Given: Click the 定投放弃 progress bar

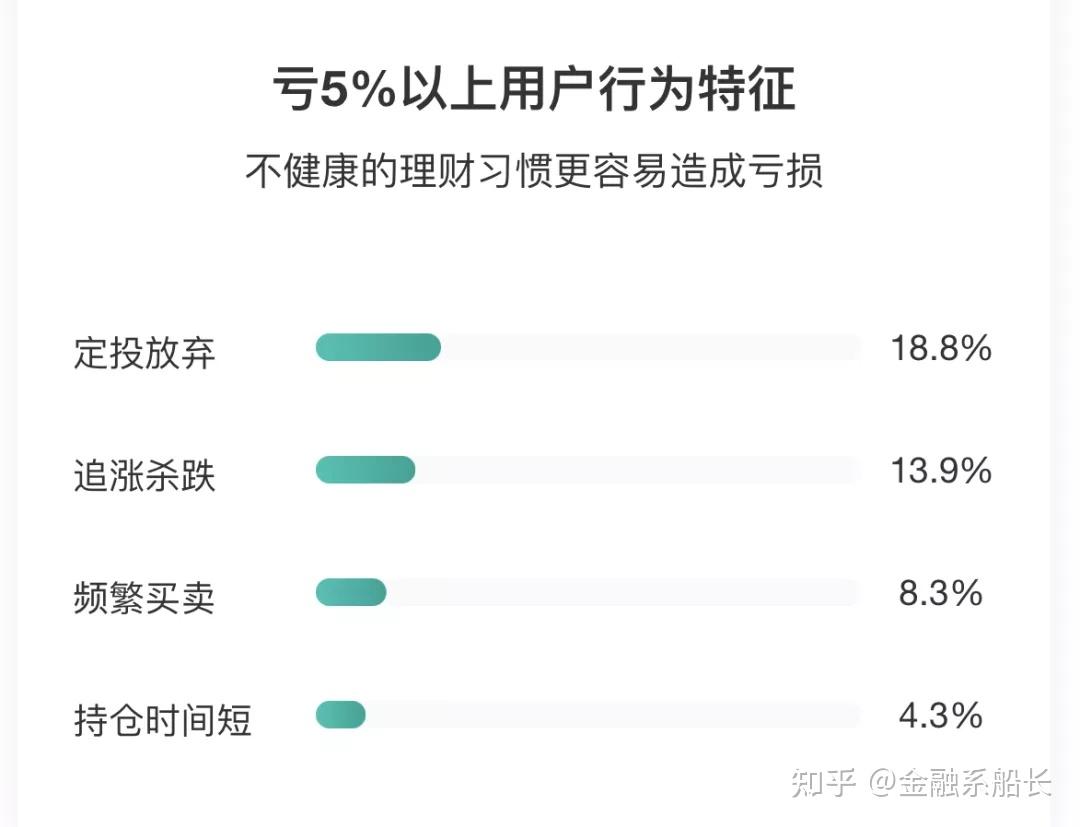Looking at the screenshot, I should 378,347.
